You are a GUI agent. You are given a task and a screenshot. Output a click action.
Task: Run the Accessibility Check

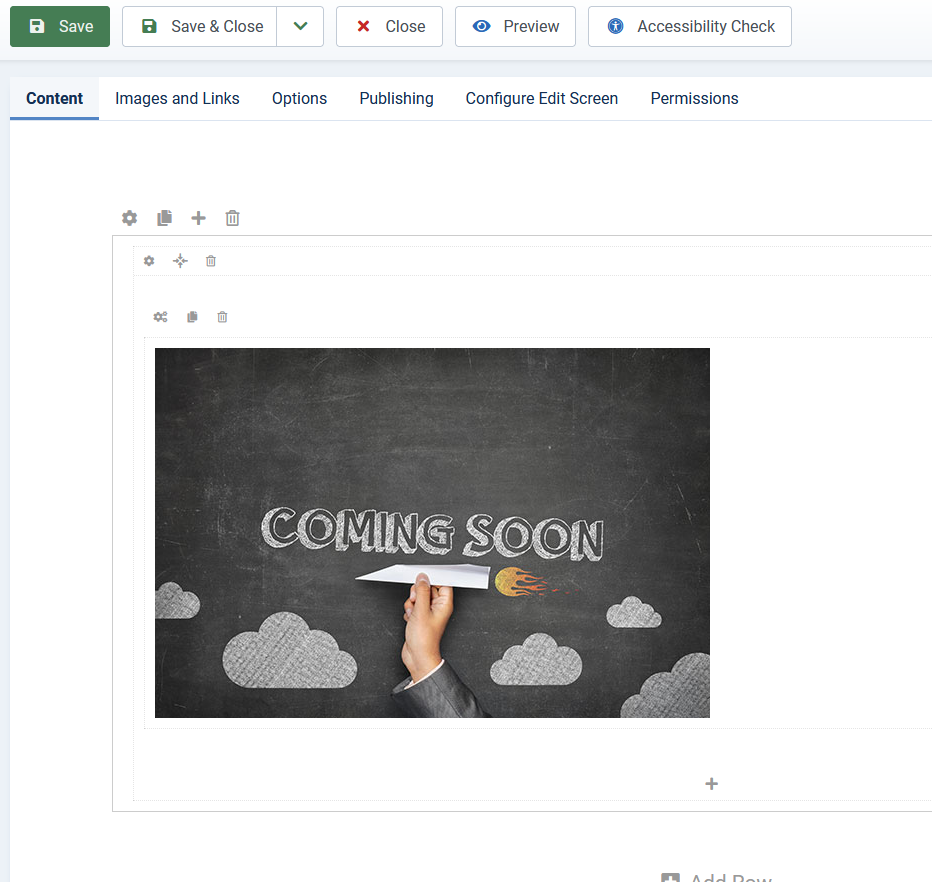689,27
